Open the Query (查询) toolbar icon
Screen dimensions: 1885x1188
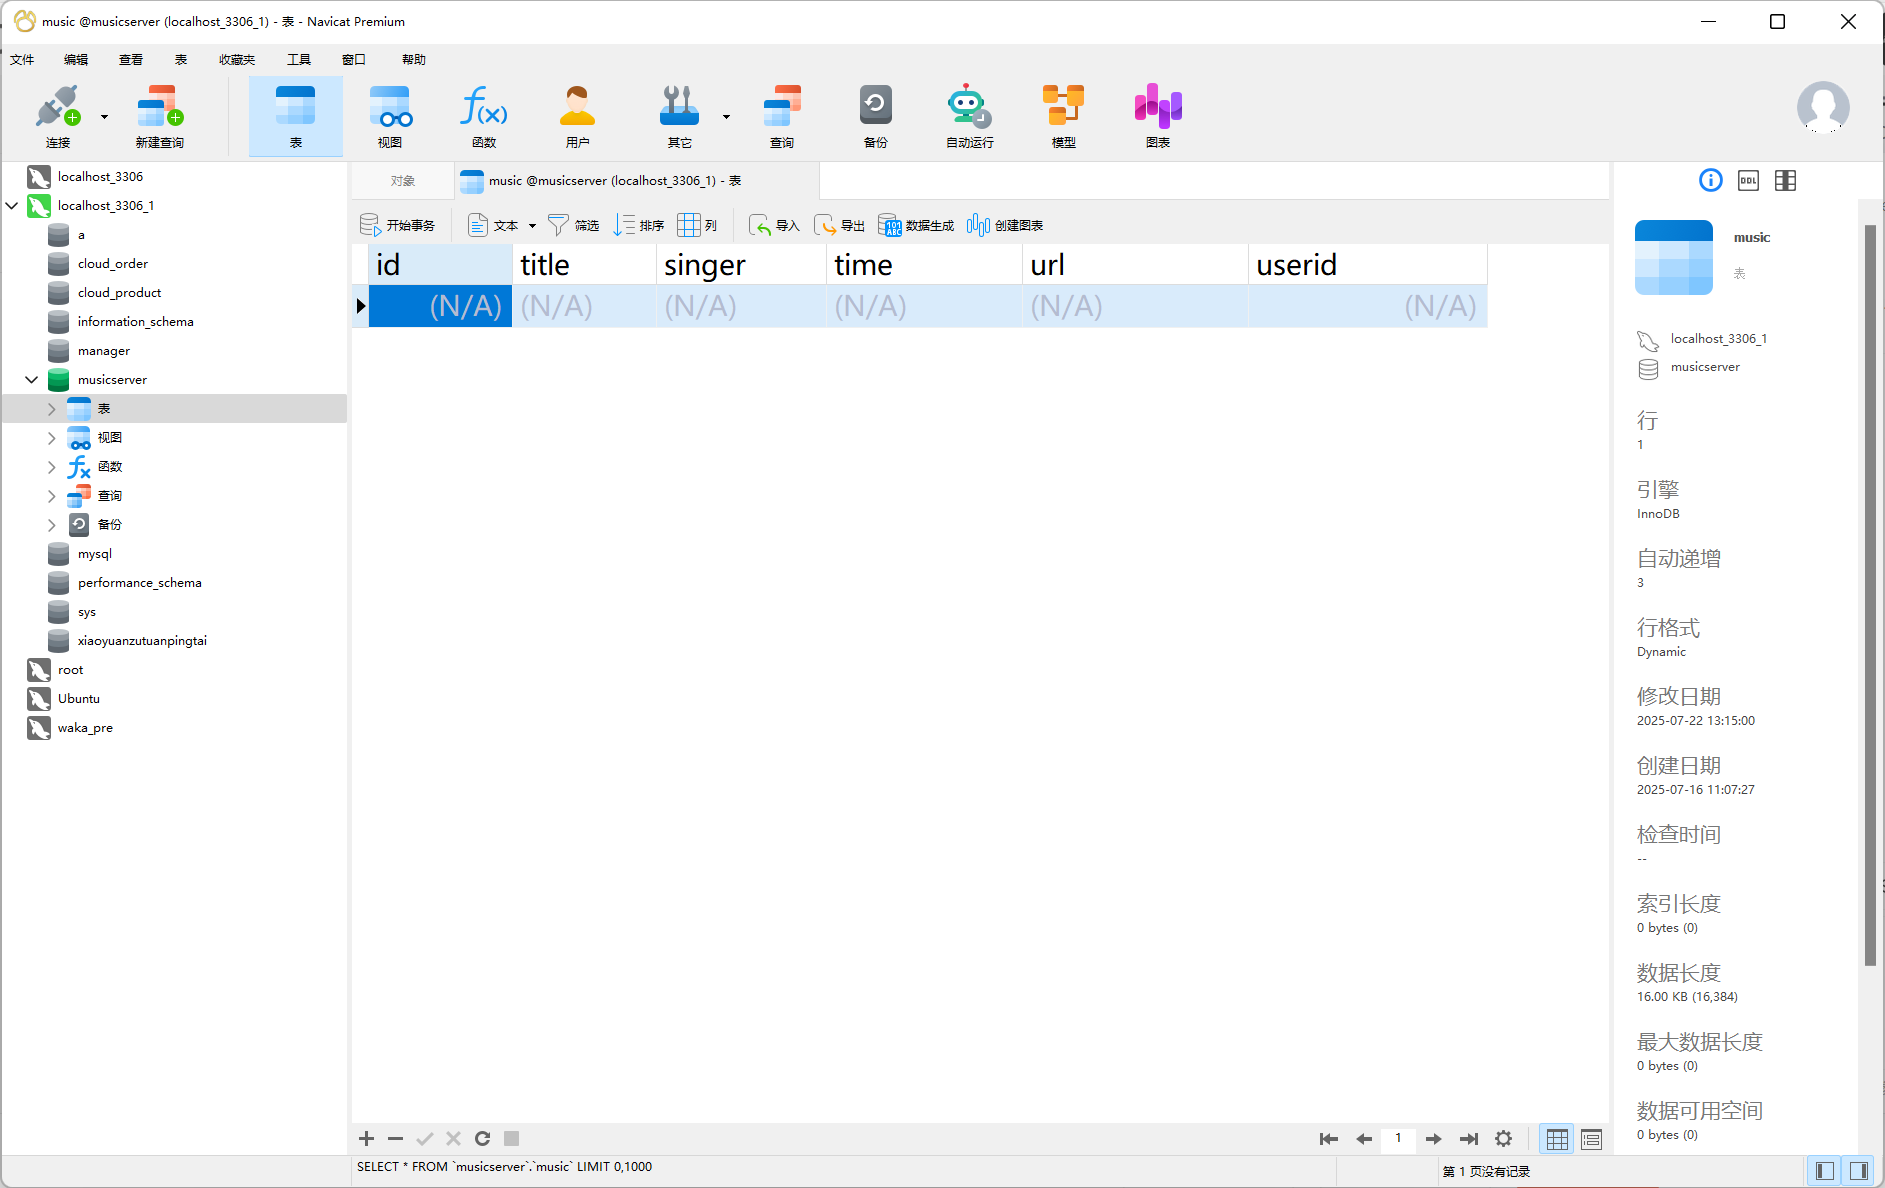[x=782, y=117]
